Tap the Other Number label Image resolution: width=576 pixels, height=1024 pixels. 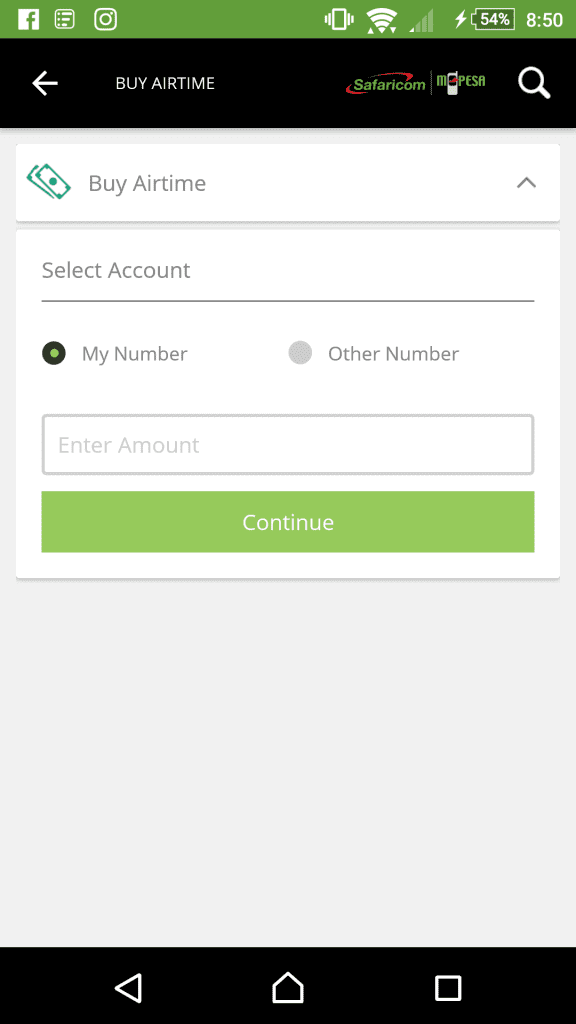click(x=393, y=353)
